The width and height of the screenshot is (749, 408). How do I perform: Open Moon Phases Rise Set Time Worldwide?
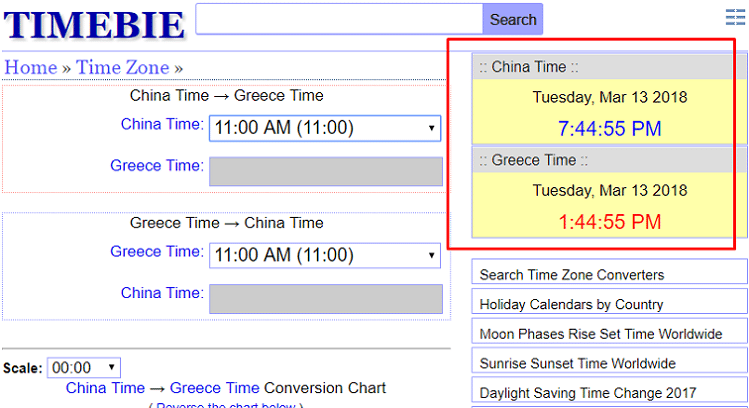[x=600, y=334]
